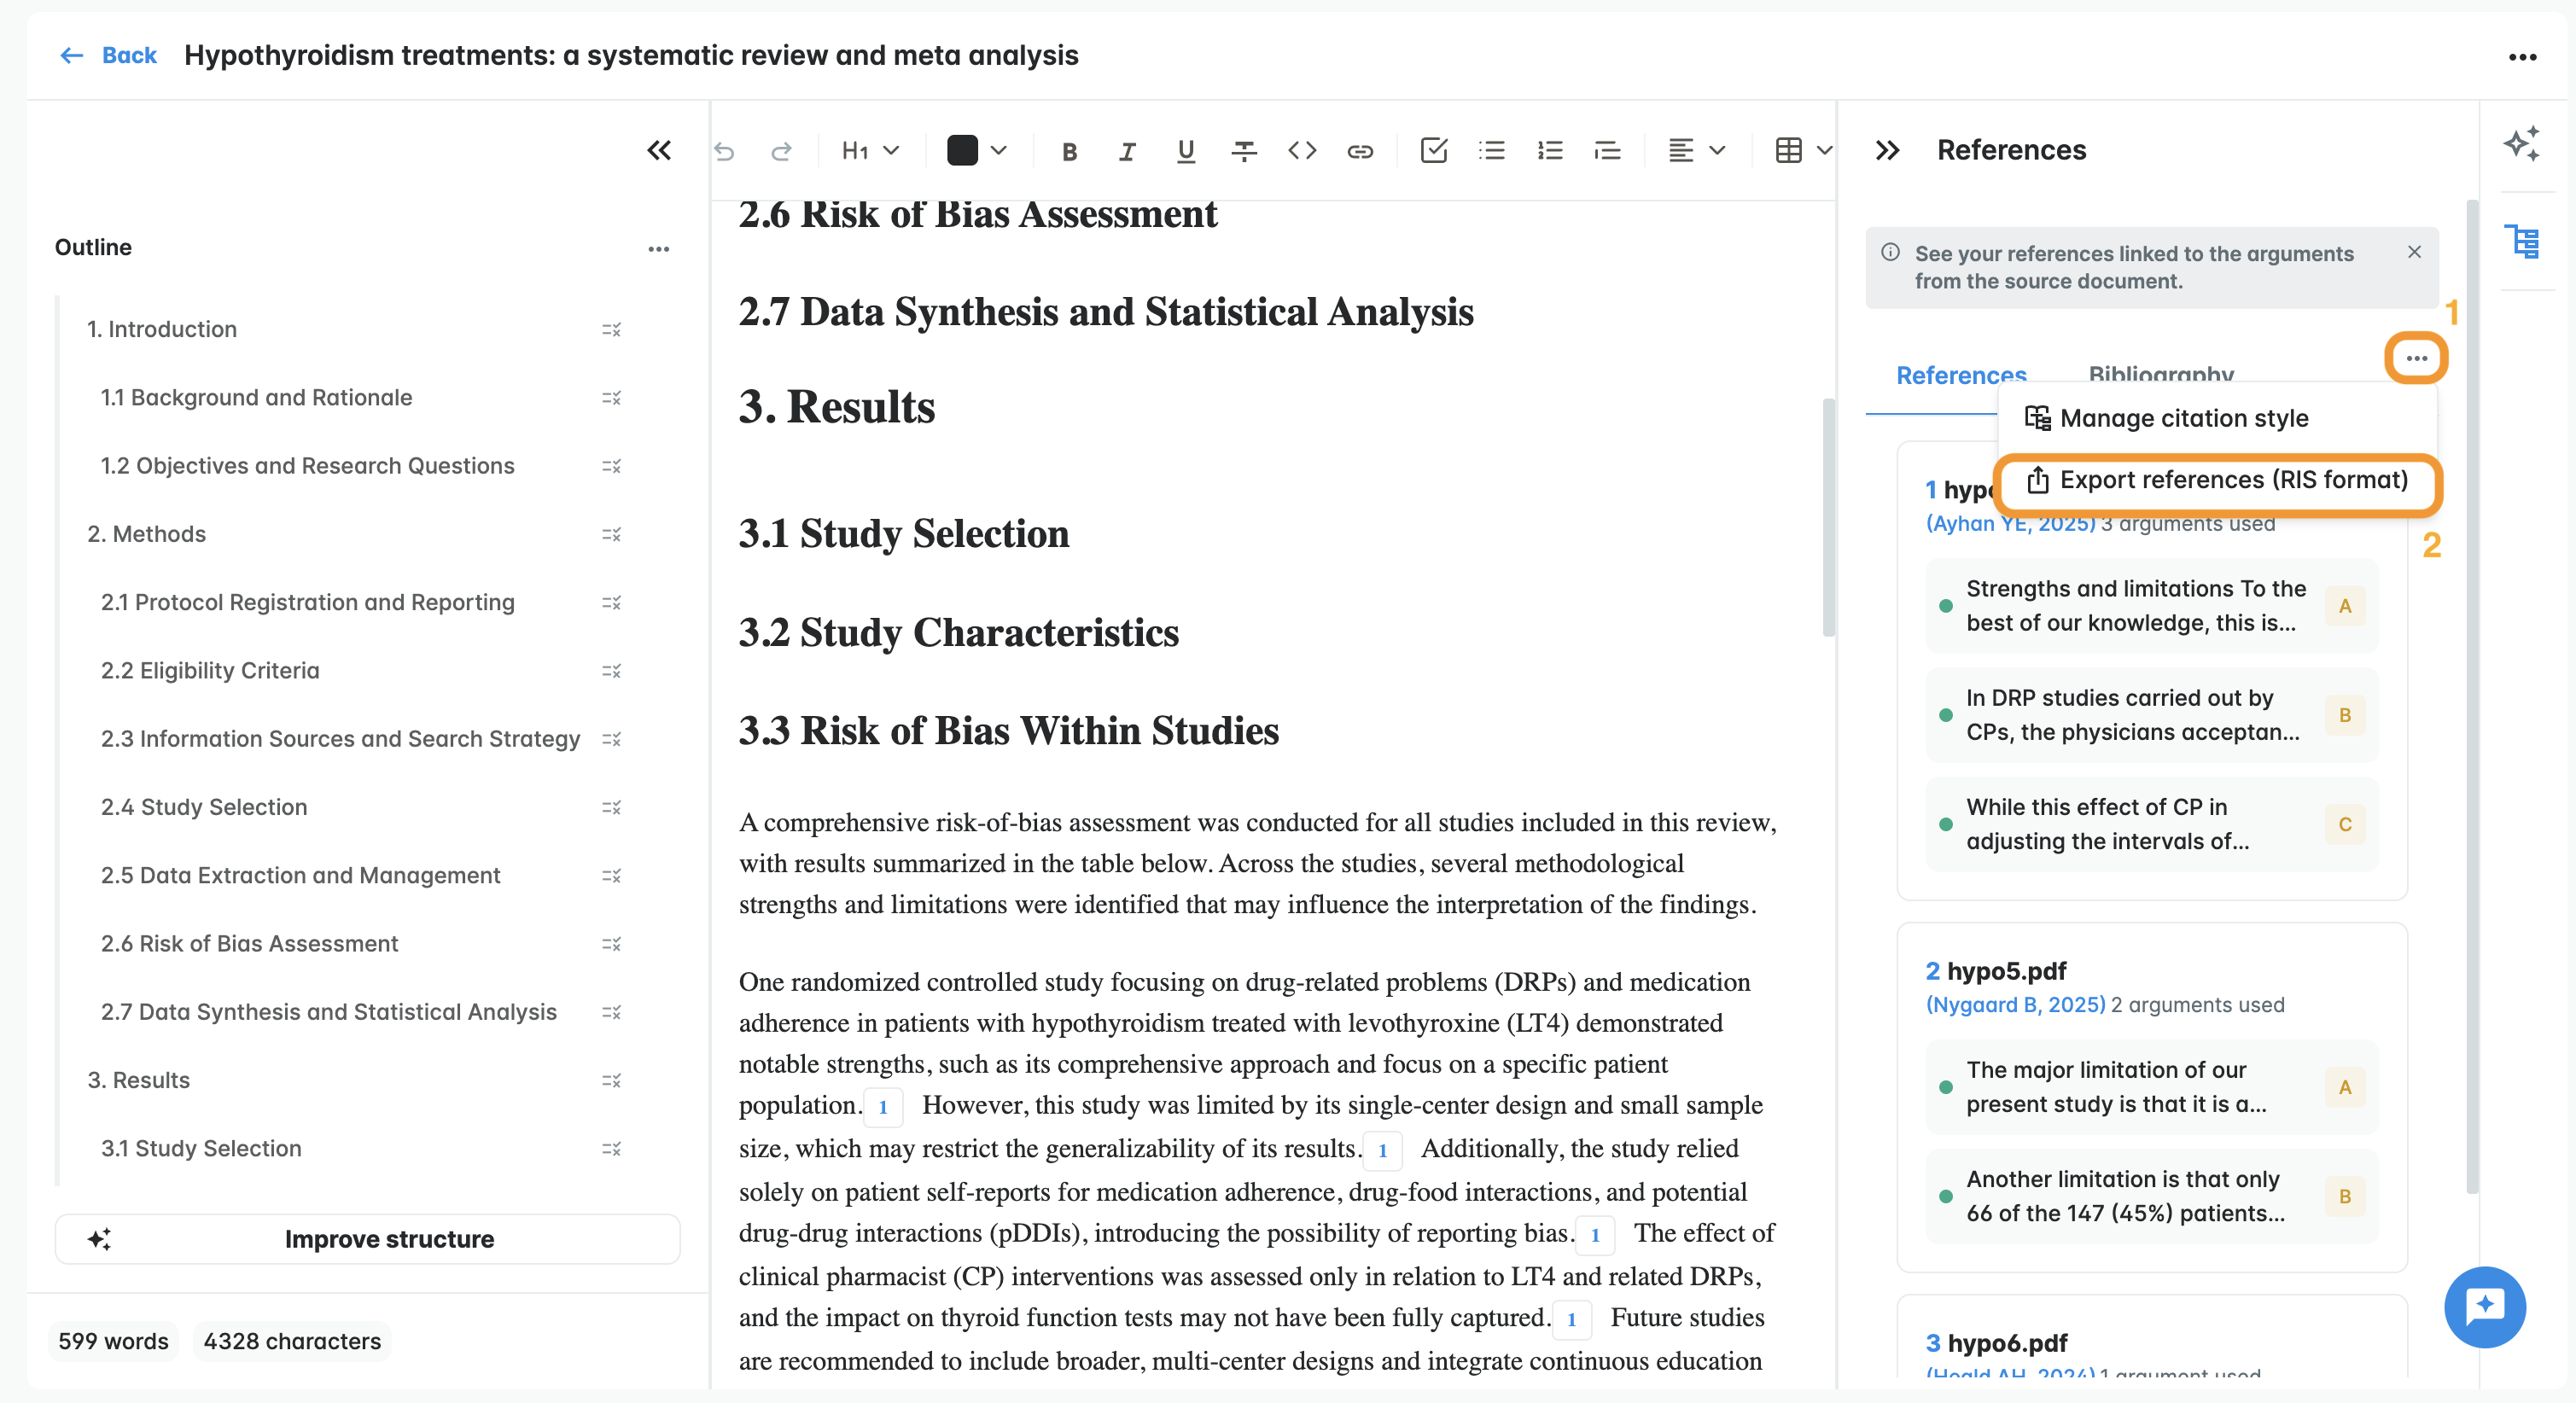The image size is (2576, 1403).
Task: Click the 599 words counter
Action: pos(113,1342)
